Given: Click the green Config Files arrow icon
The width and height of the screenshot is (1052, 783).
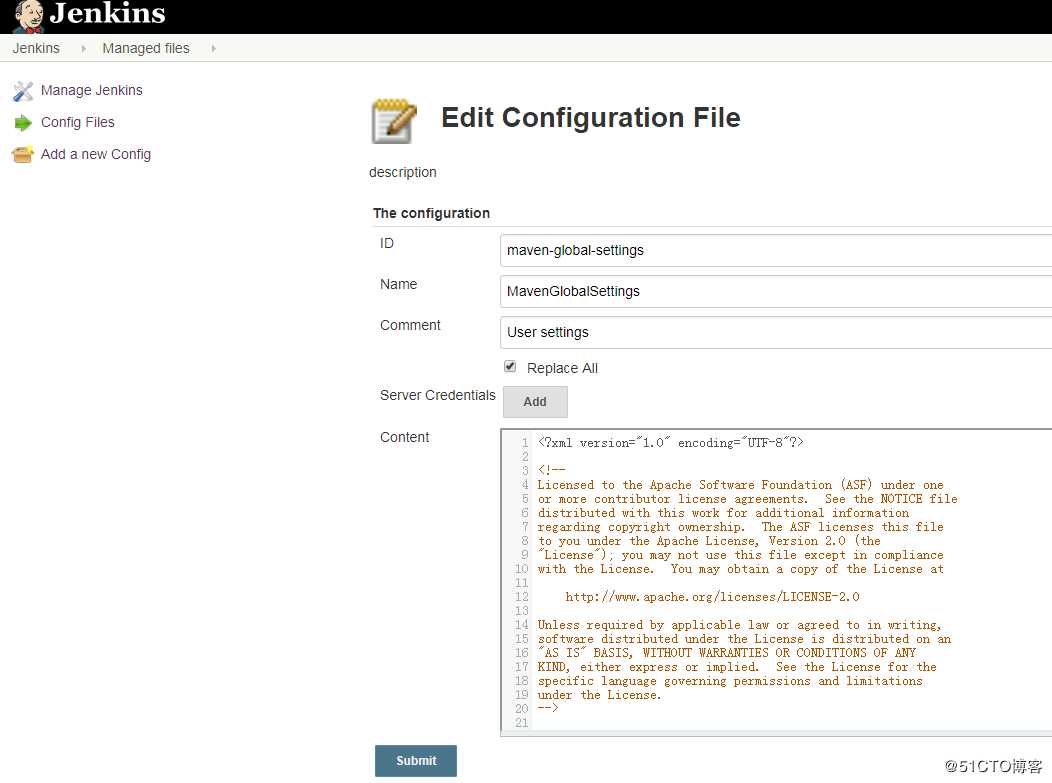Looking at the screenshot, I should pyautogui.click(x=23, y=123).
